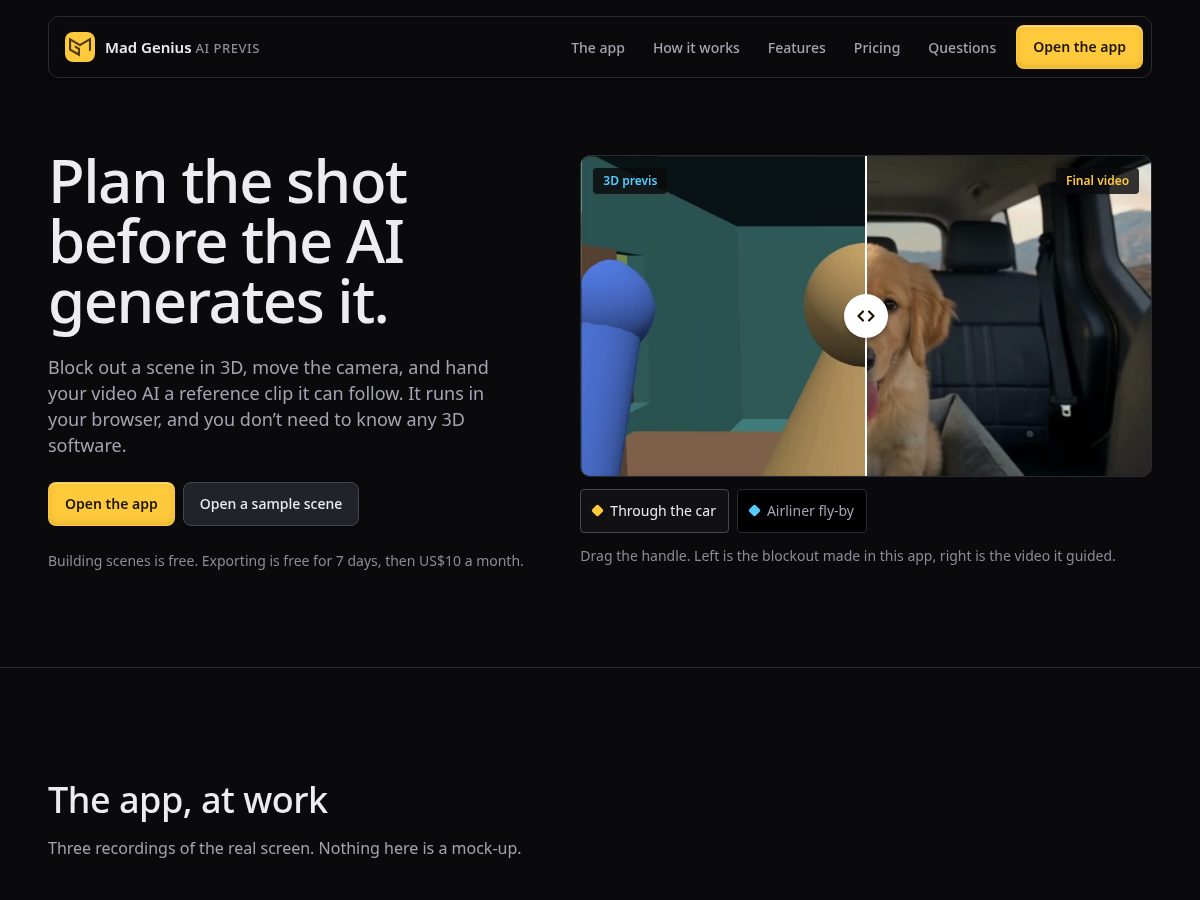The width and height of the screenshot is (1200, 900).
Task: Click the Mad Genius logo icon
Action: tap(80, 47)
